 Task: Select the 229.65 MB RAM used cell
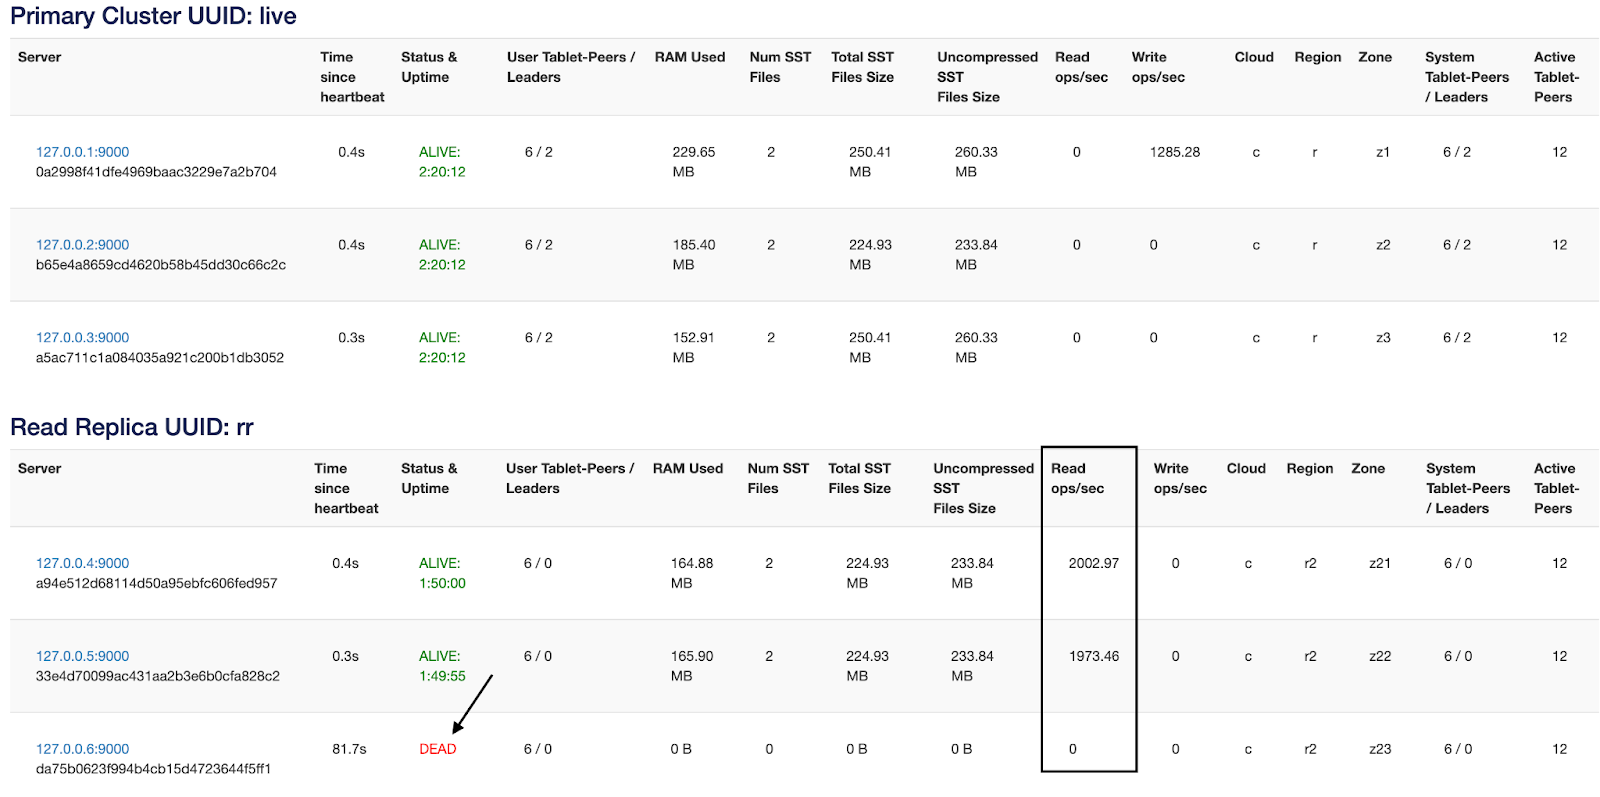(693, 162)
